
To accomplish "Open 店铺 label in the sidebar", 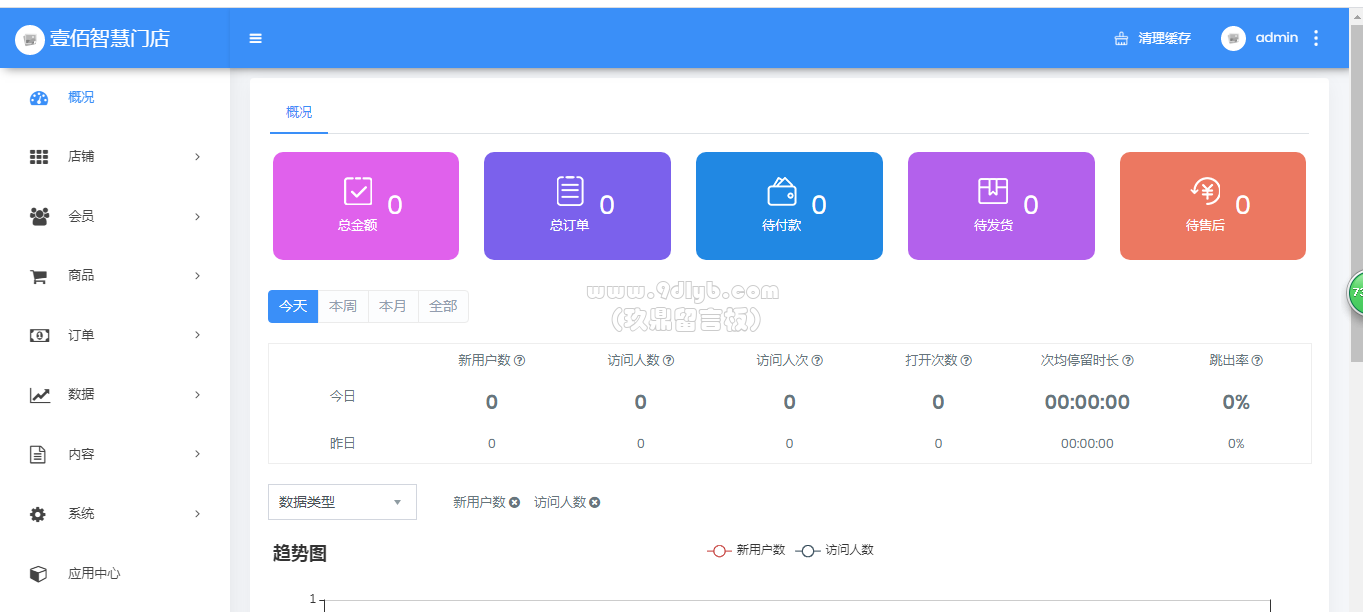I will point(81,157).
